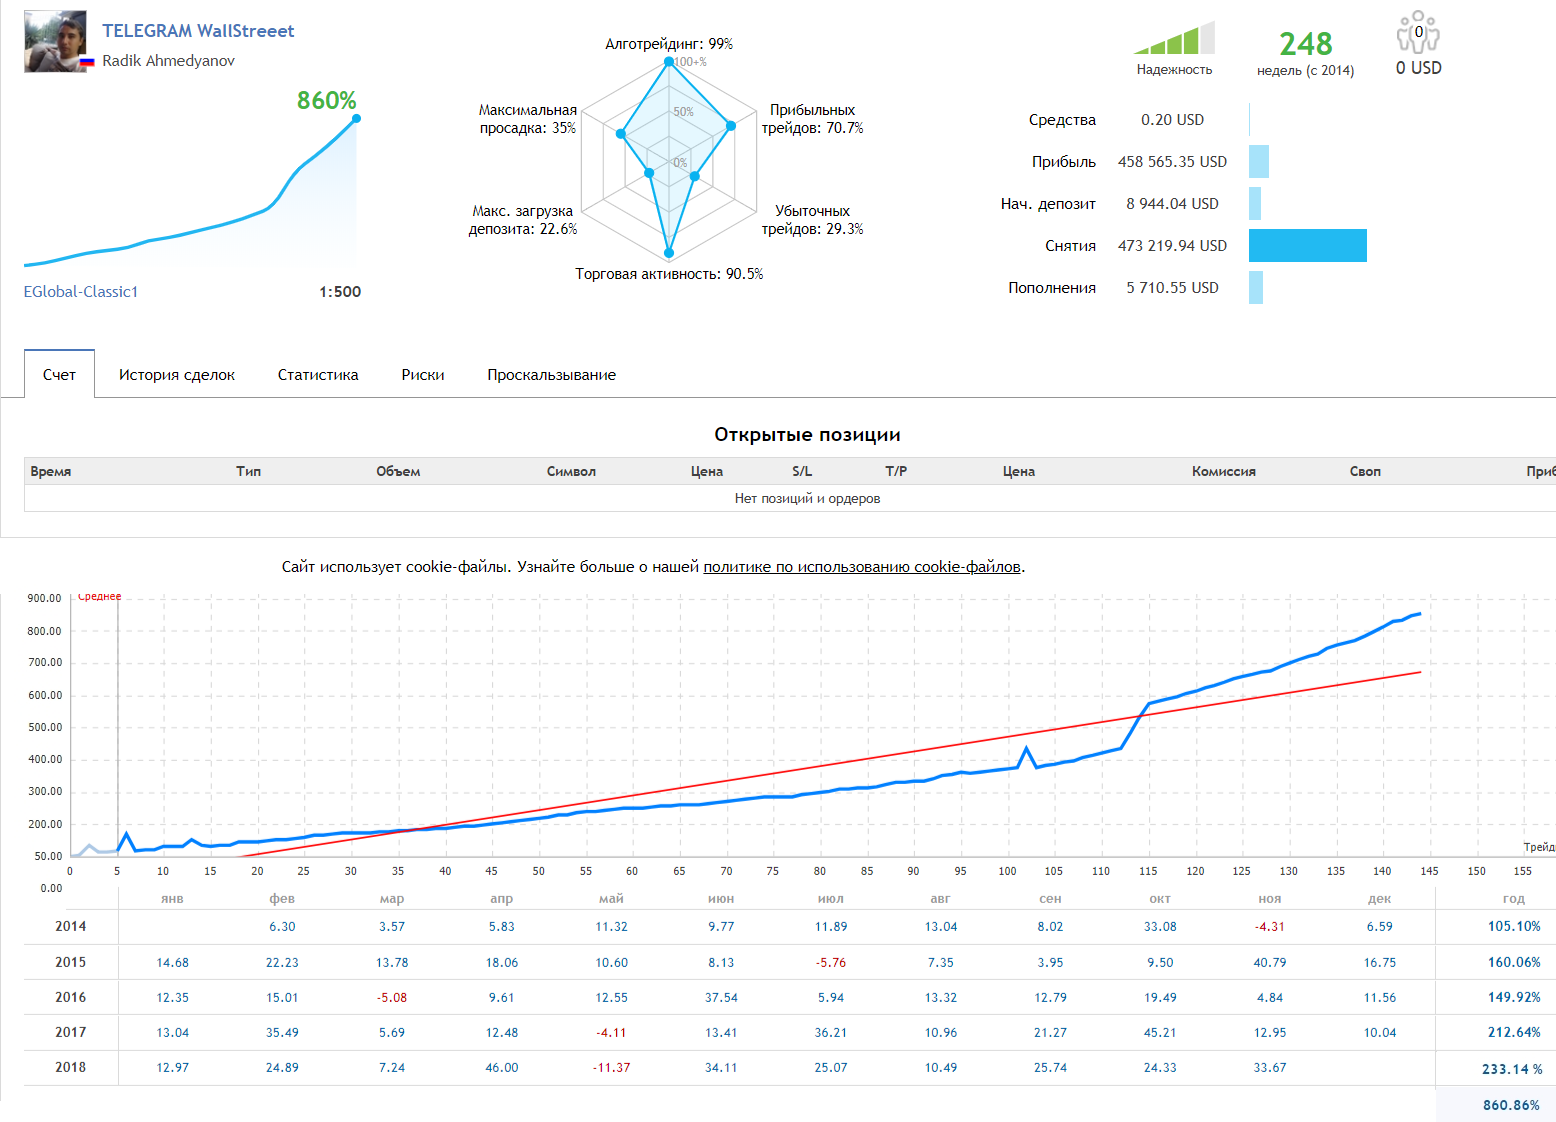1556x1122 pixels.
Task: Click the Комиссия column header
Action: [x=1224, y=471]
